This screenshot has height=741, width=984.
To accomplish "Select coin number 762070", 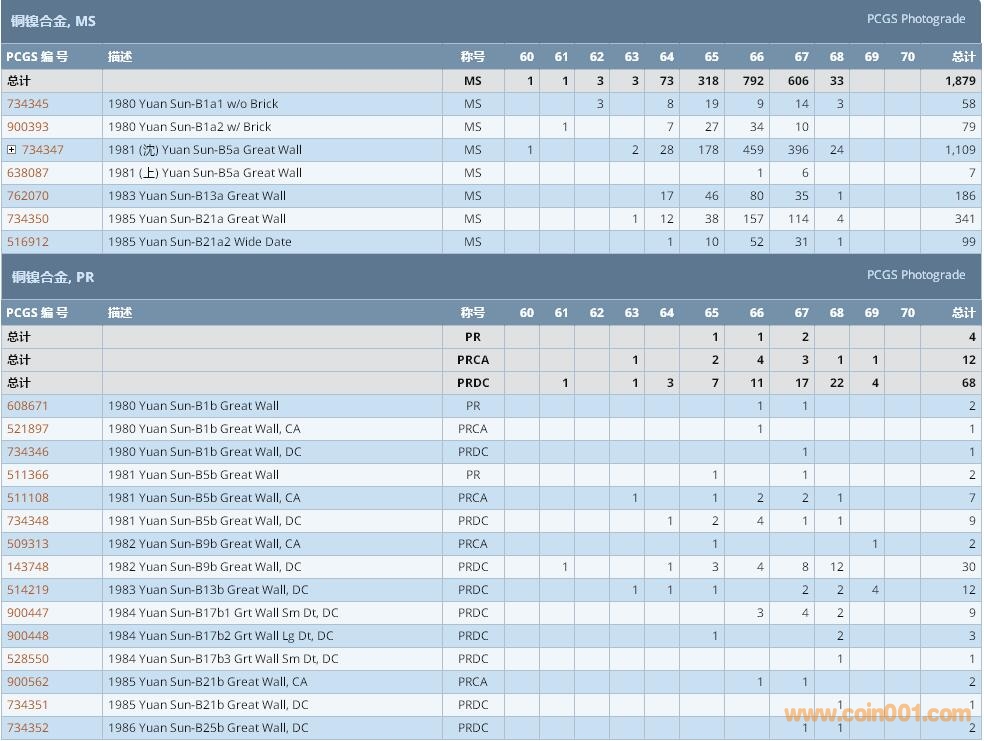I will pyautogui.click(x=28, y=196).
